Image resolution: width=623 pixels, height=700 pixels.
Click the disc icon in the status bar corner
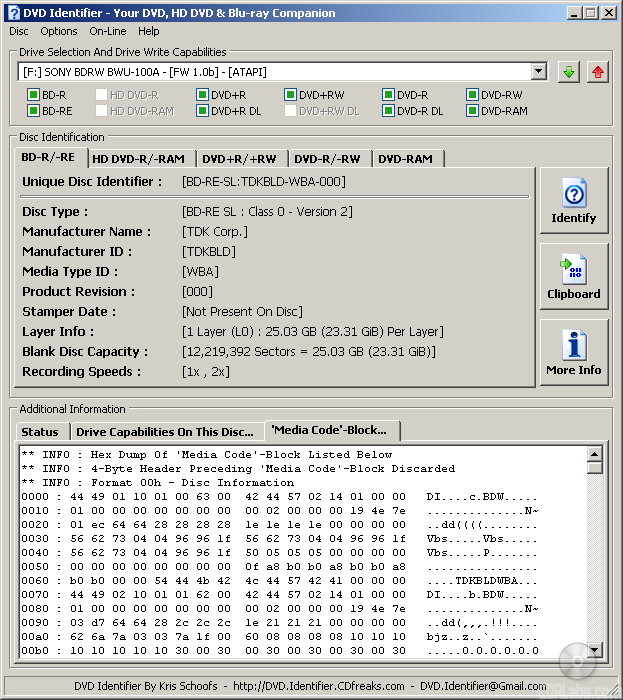click(578, 661)
